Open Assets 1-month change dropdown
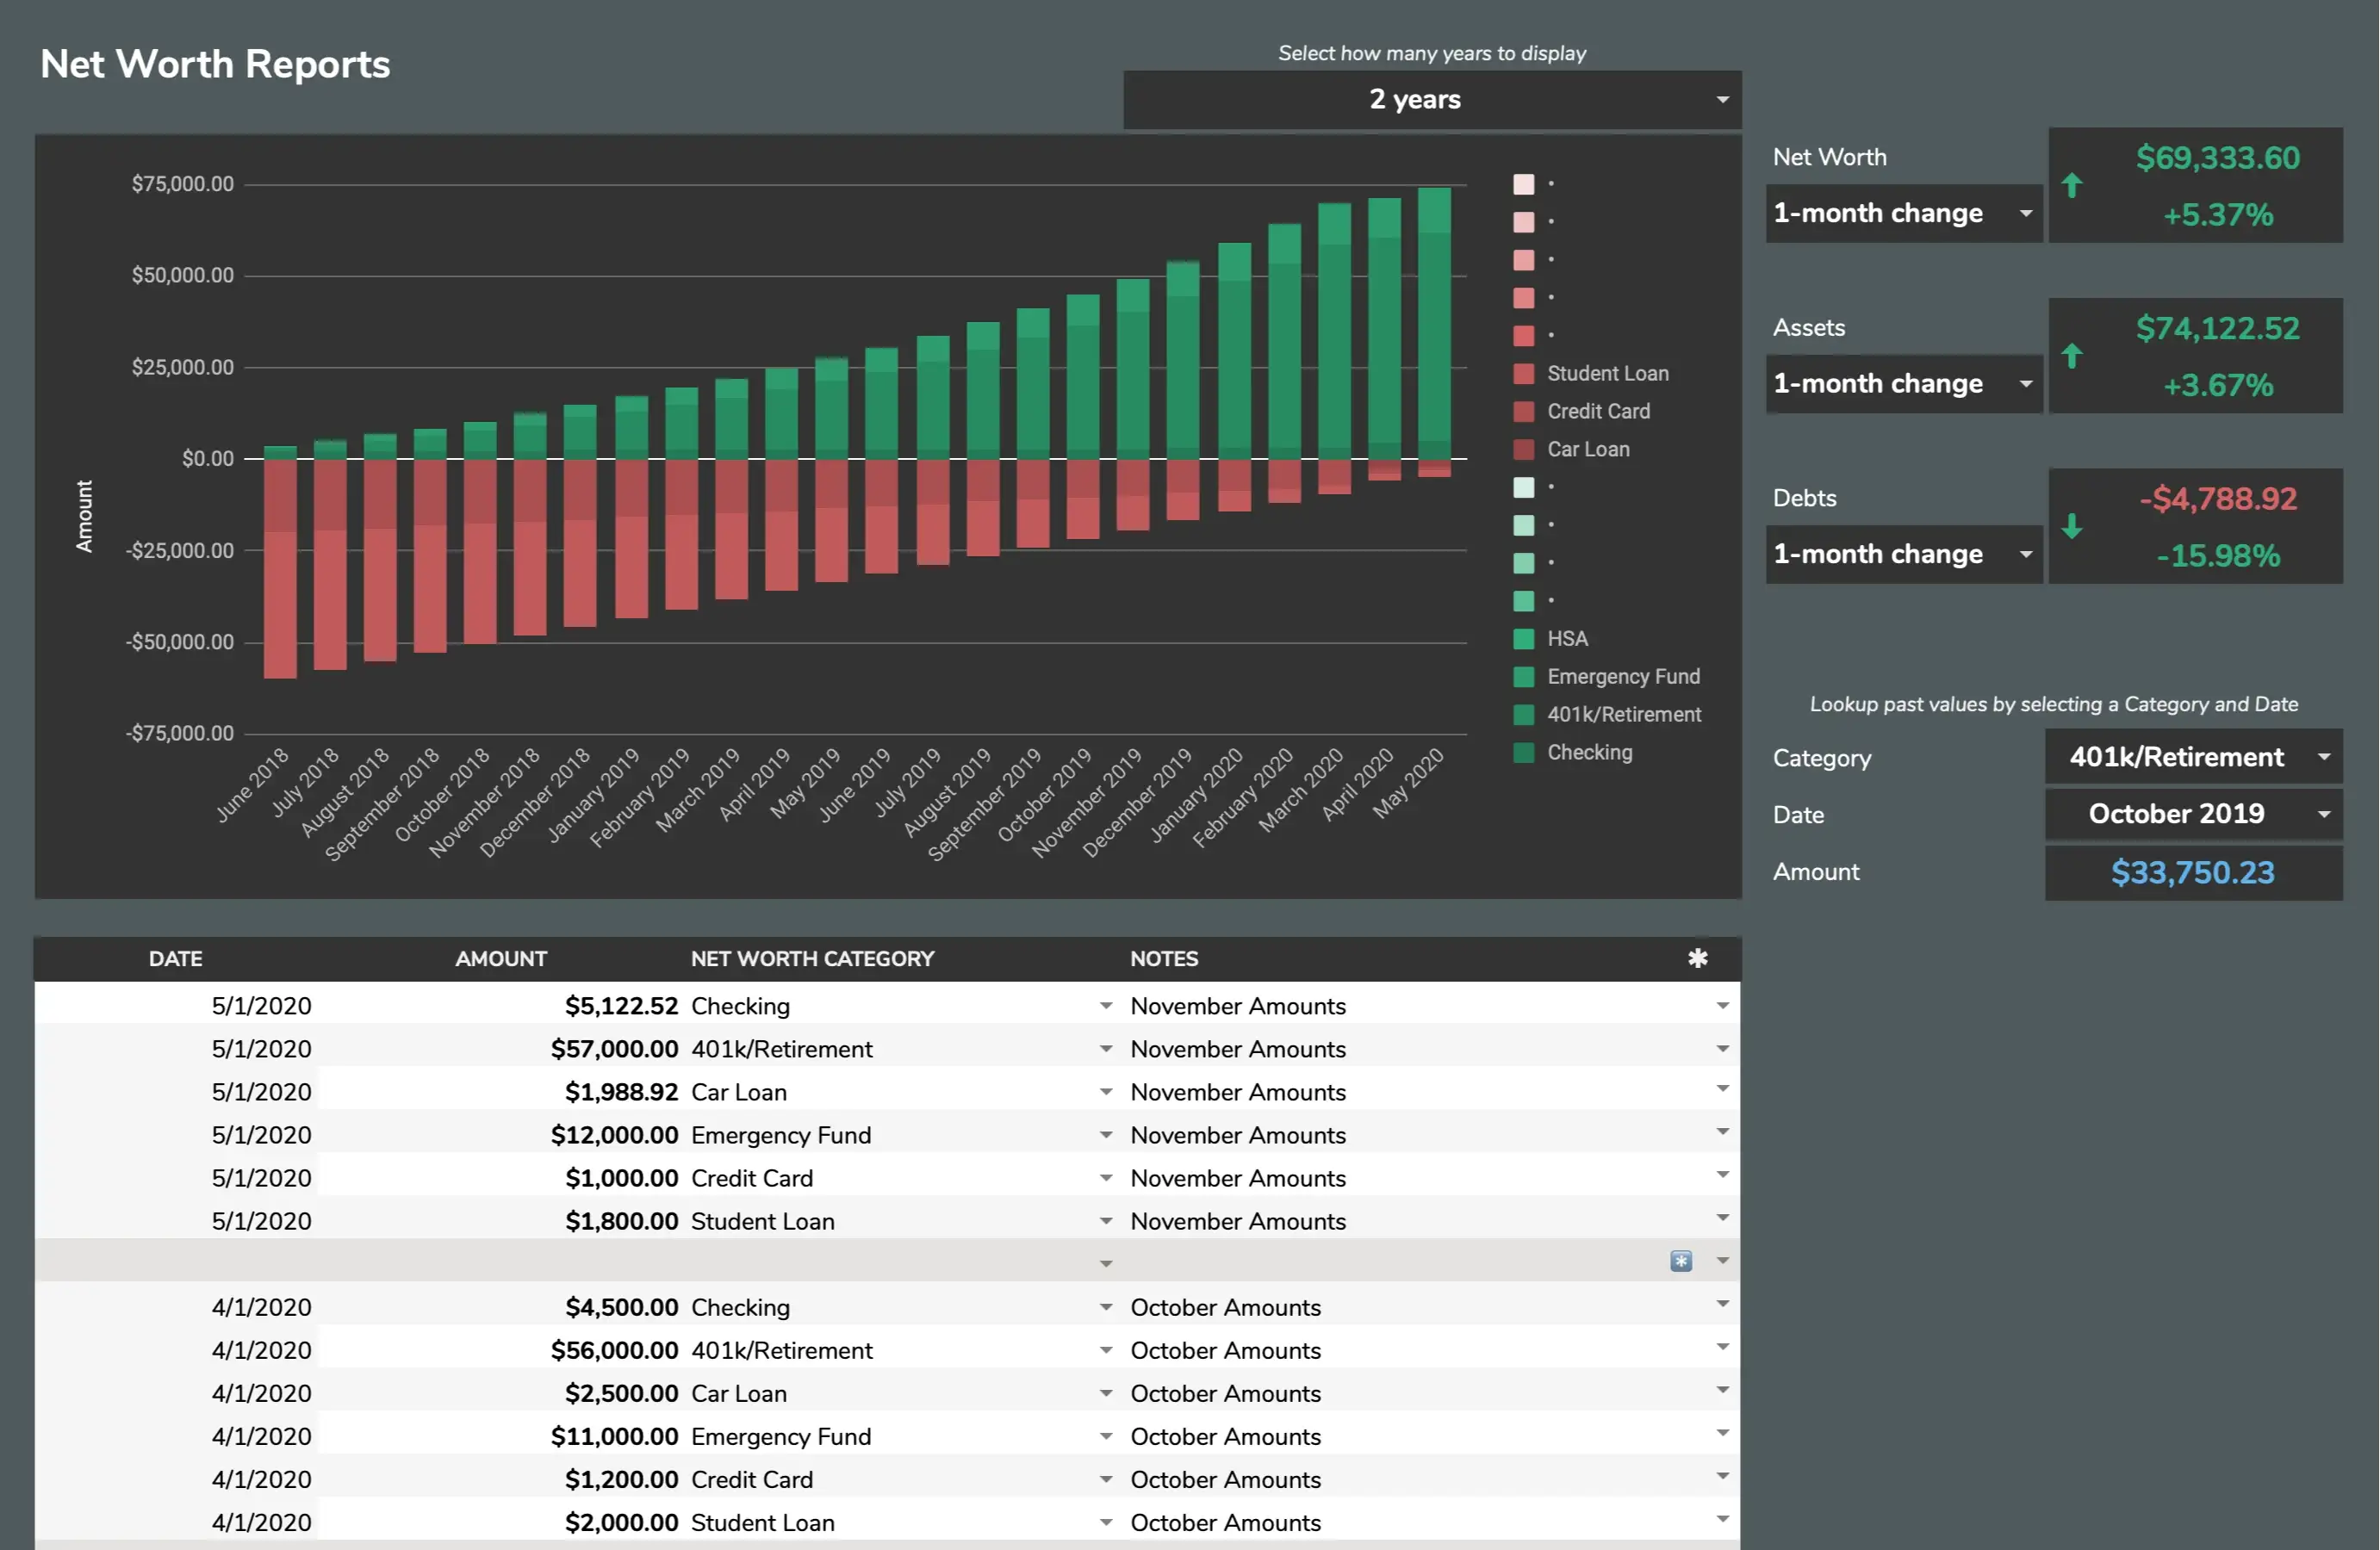This screenshot has height=1550, width=2380. [x=1904, y=384]
